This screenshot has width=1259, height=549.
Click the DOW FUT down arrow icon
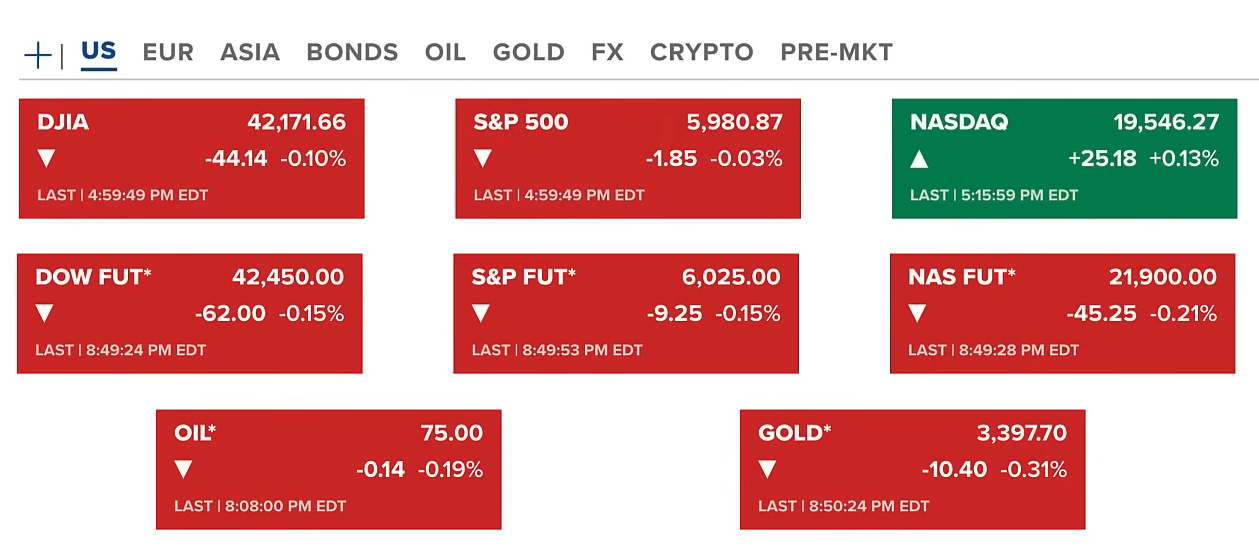(x=44, y=314)
